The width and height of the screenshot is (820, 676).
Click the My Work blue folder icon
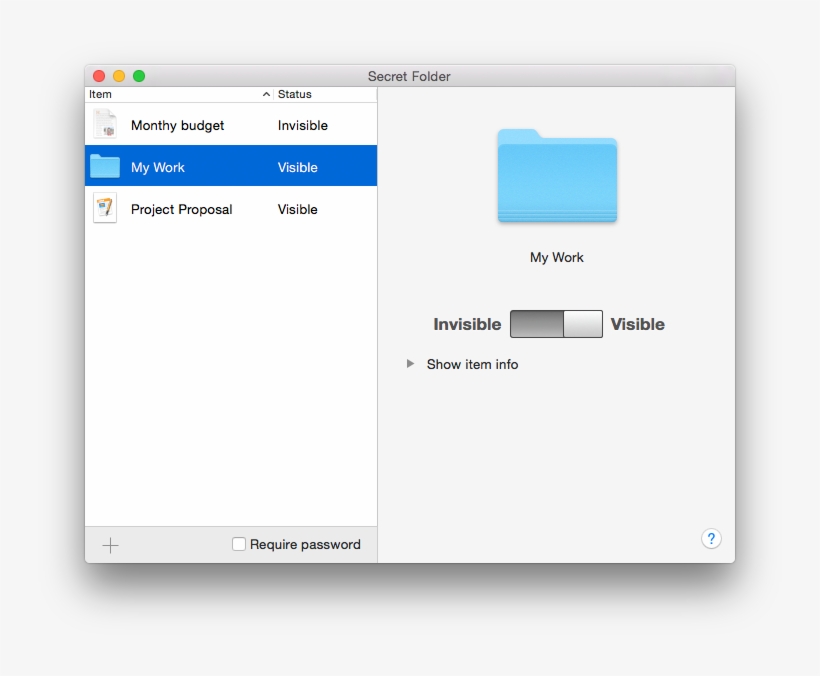point(105,165)
